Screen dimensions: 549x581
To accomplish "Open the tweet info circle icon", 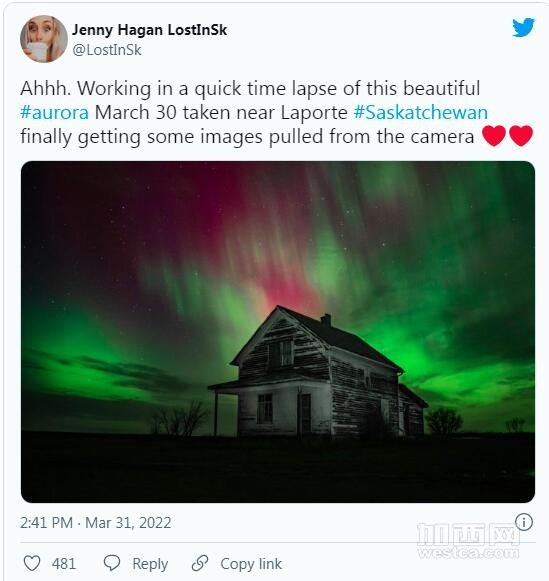I will point(524,522).
